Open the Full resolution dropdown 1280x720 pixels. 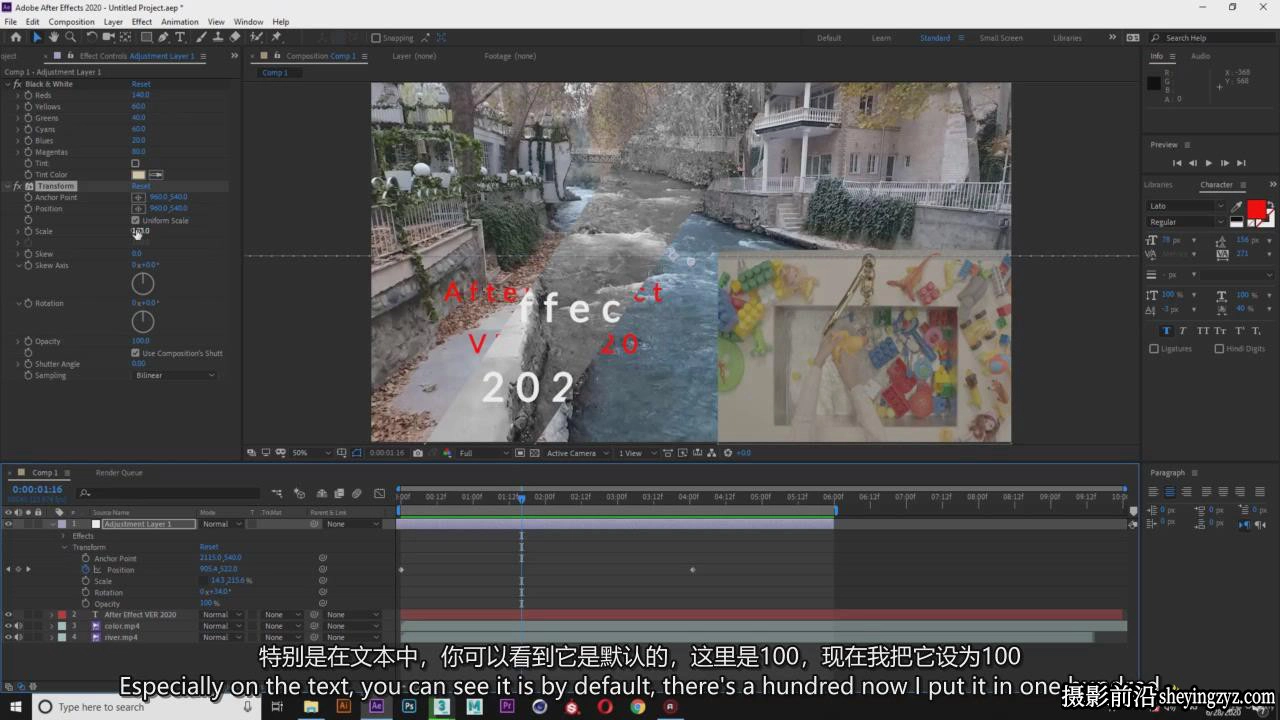coord(483,453)
